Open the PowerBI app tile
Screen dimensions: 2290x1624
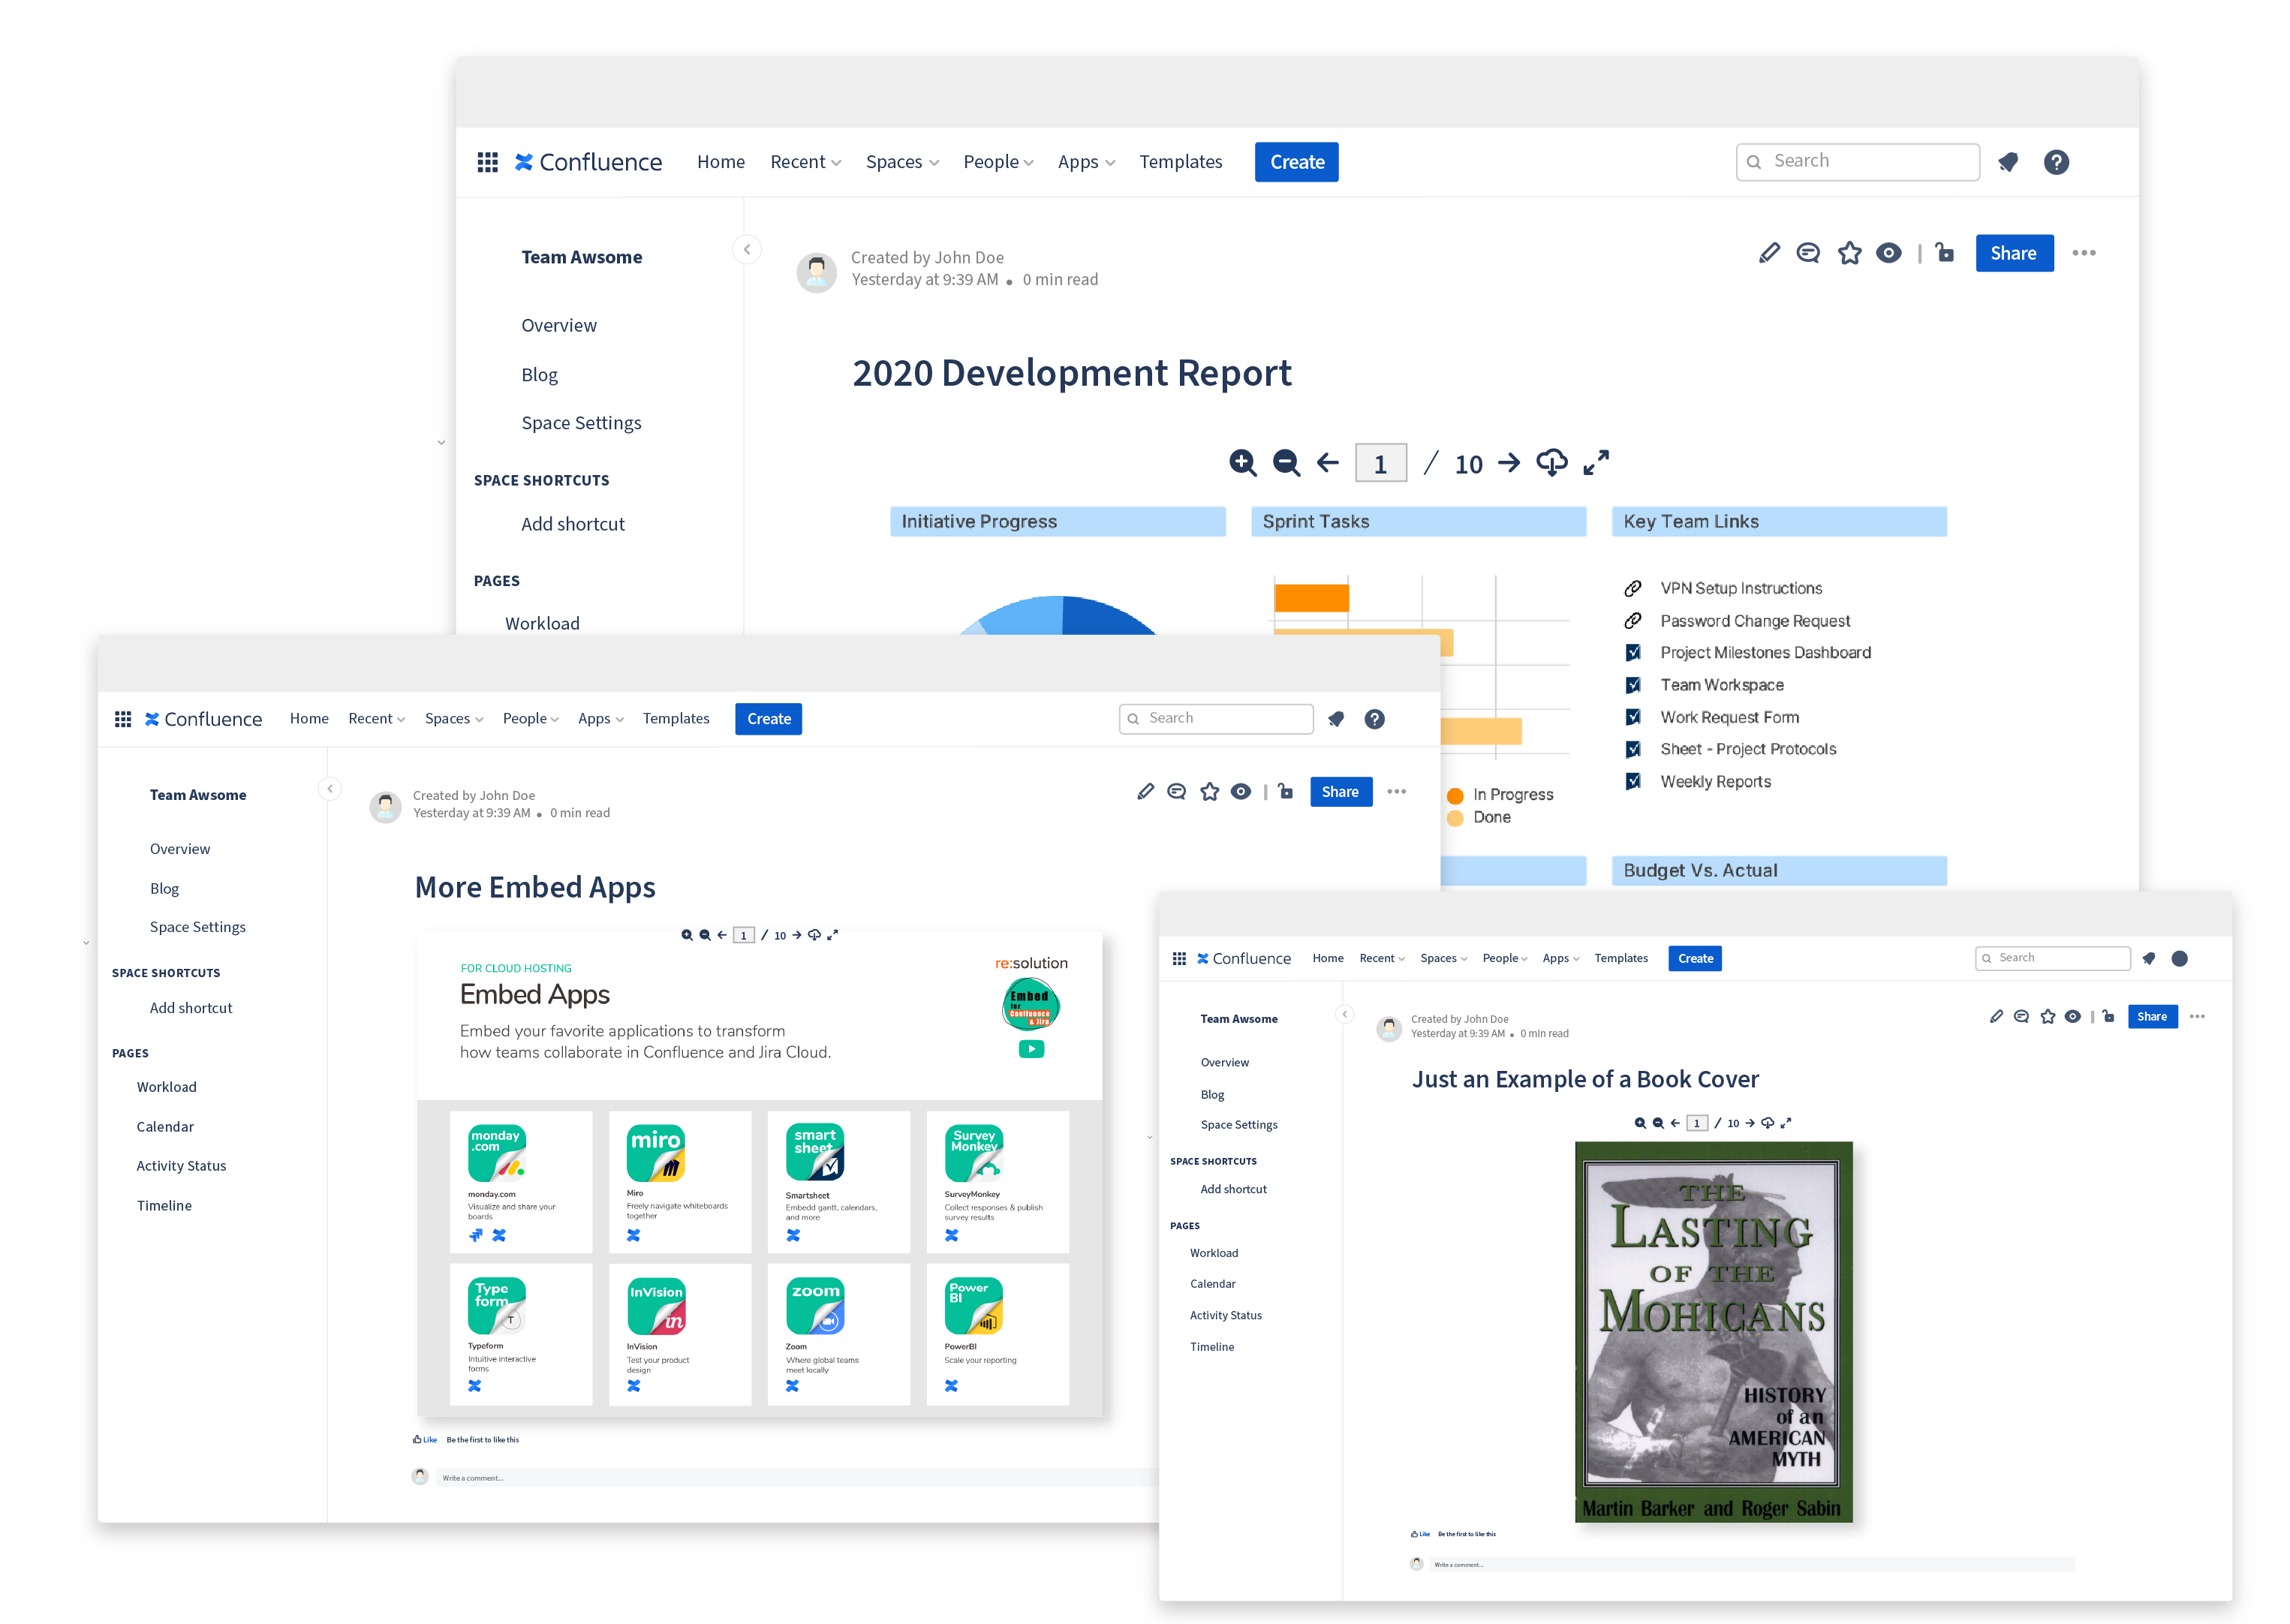pos(998,1334)
